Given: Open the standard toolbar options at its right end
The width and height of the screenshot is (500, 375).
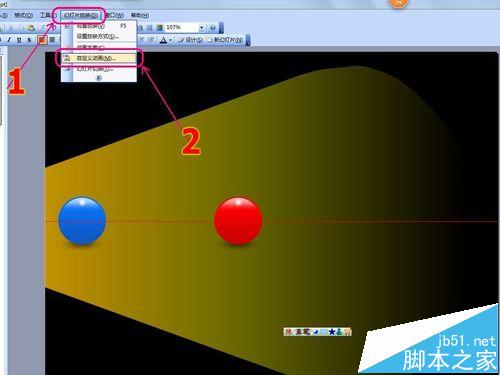Looking at the screenshot, I should 221,27.
